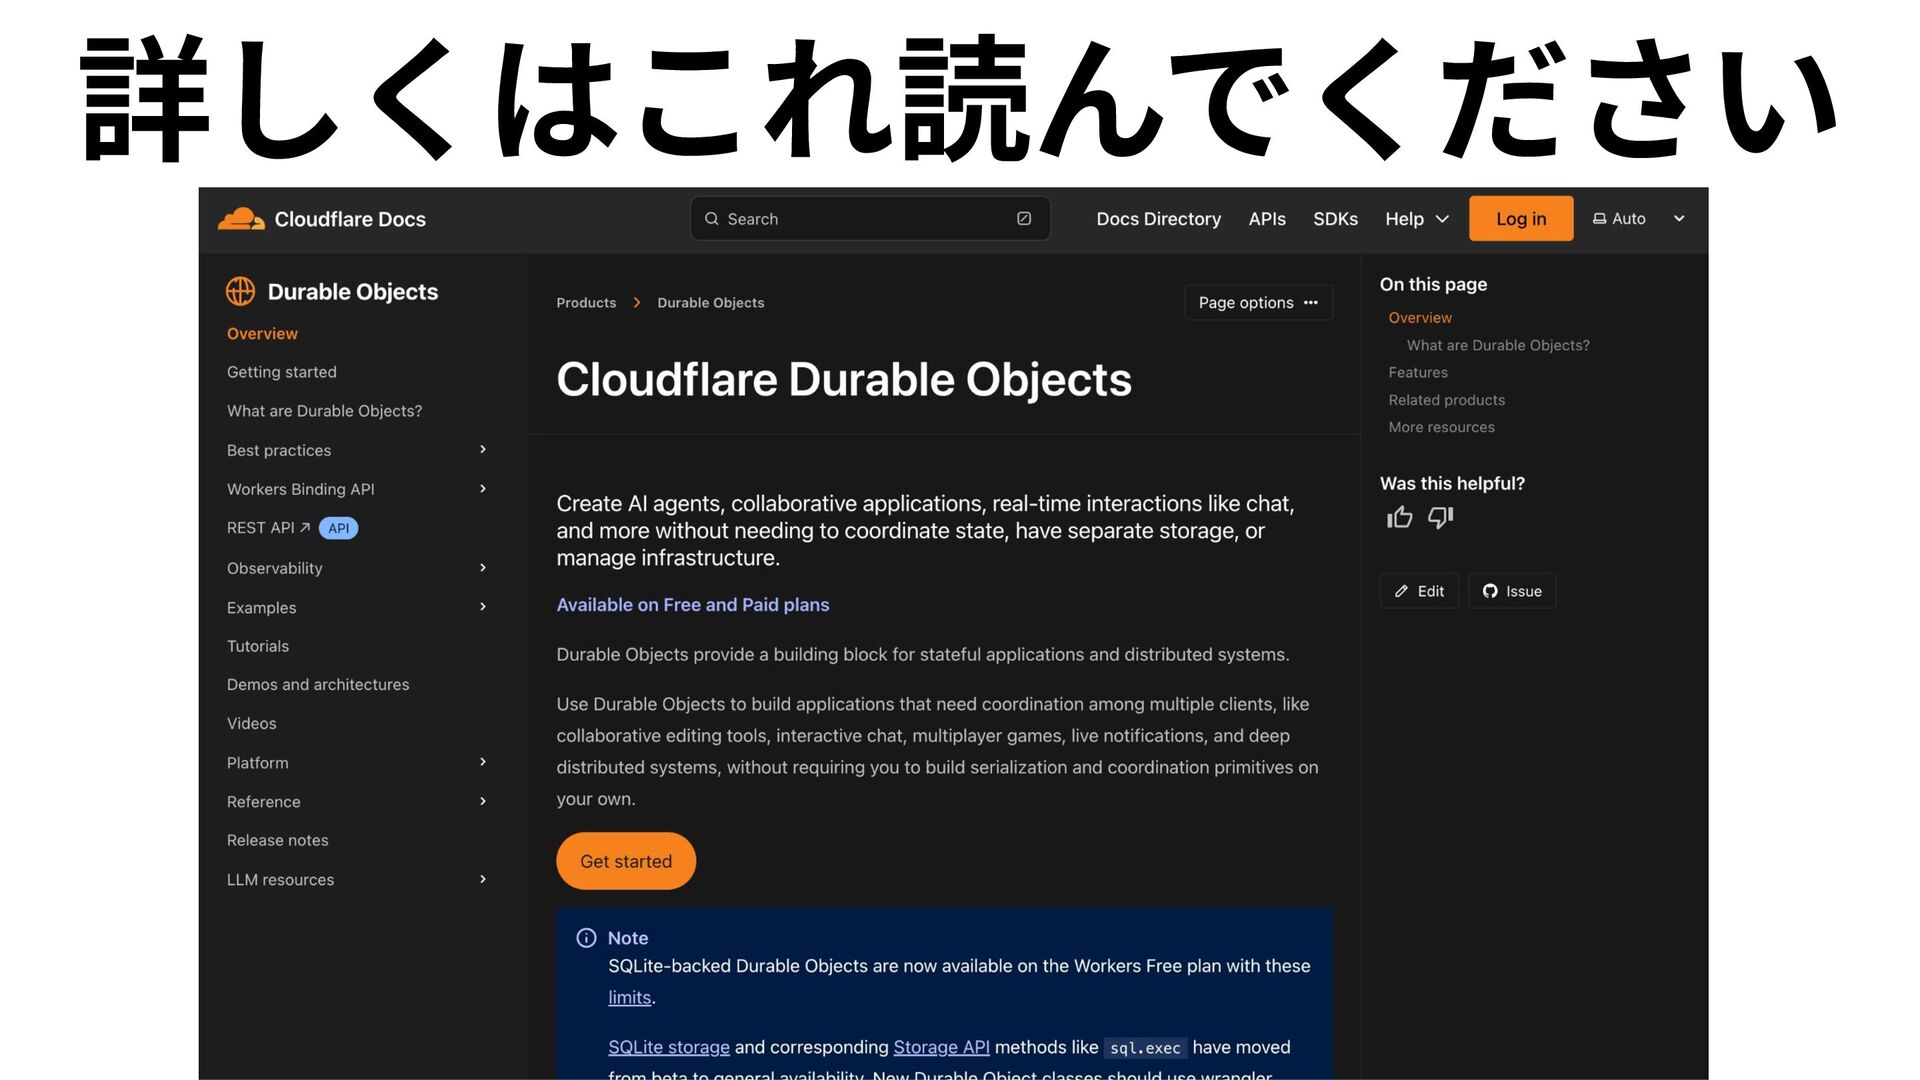Click the Products breadcrumb link
Viewport: 1920px width, 1080px height.
586,303
